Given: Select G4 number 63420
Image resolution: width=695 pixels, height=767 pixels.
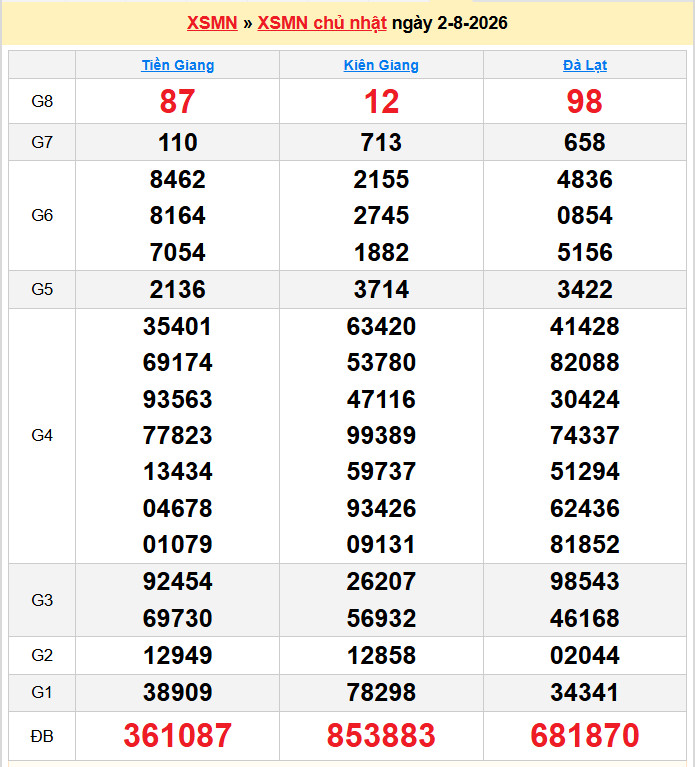Looking at the screenshot, I should (x=381, y=326).
